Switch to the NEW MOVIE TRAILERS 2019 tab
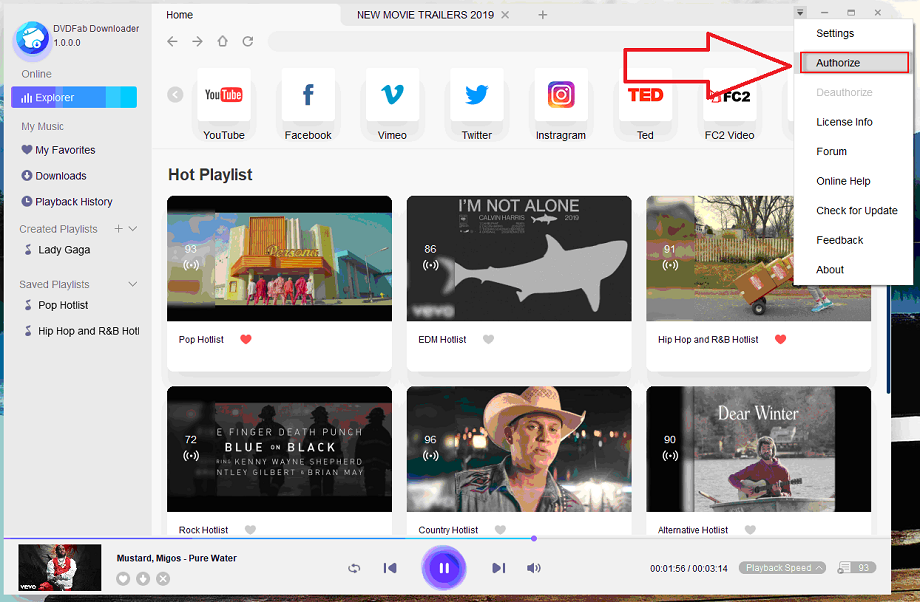Screen dimensions: 920x602 [425, 15]
